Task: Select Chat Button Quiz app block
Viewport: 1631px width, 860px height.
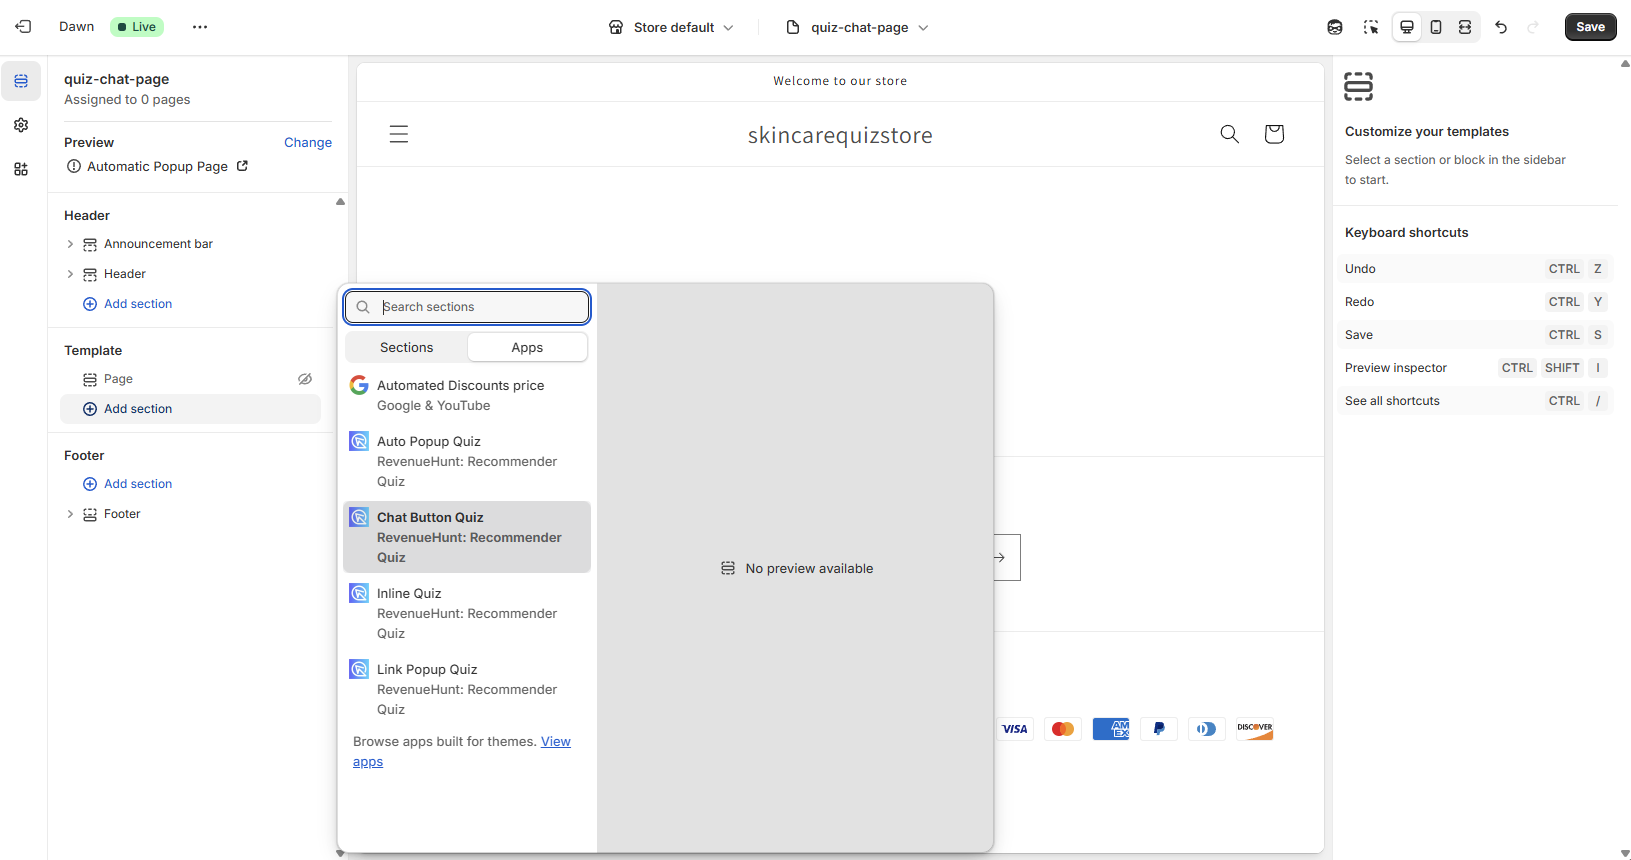Action: [467, 537]
